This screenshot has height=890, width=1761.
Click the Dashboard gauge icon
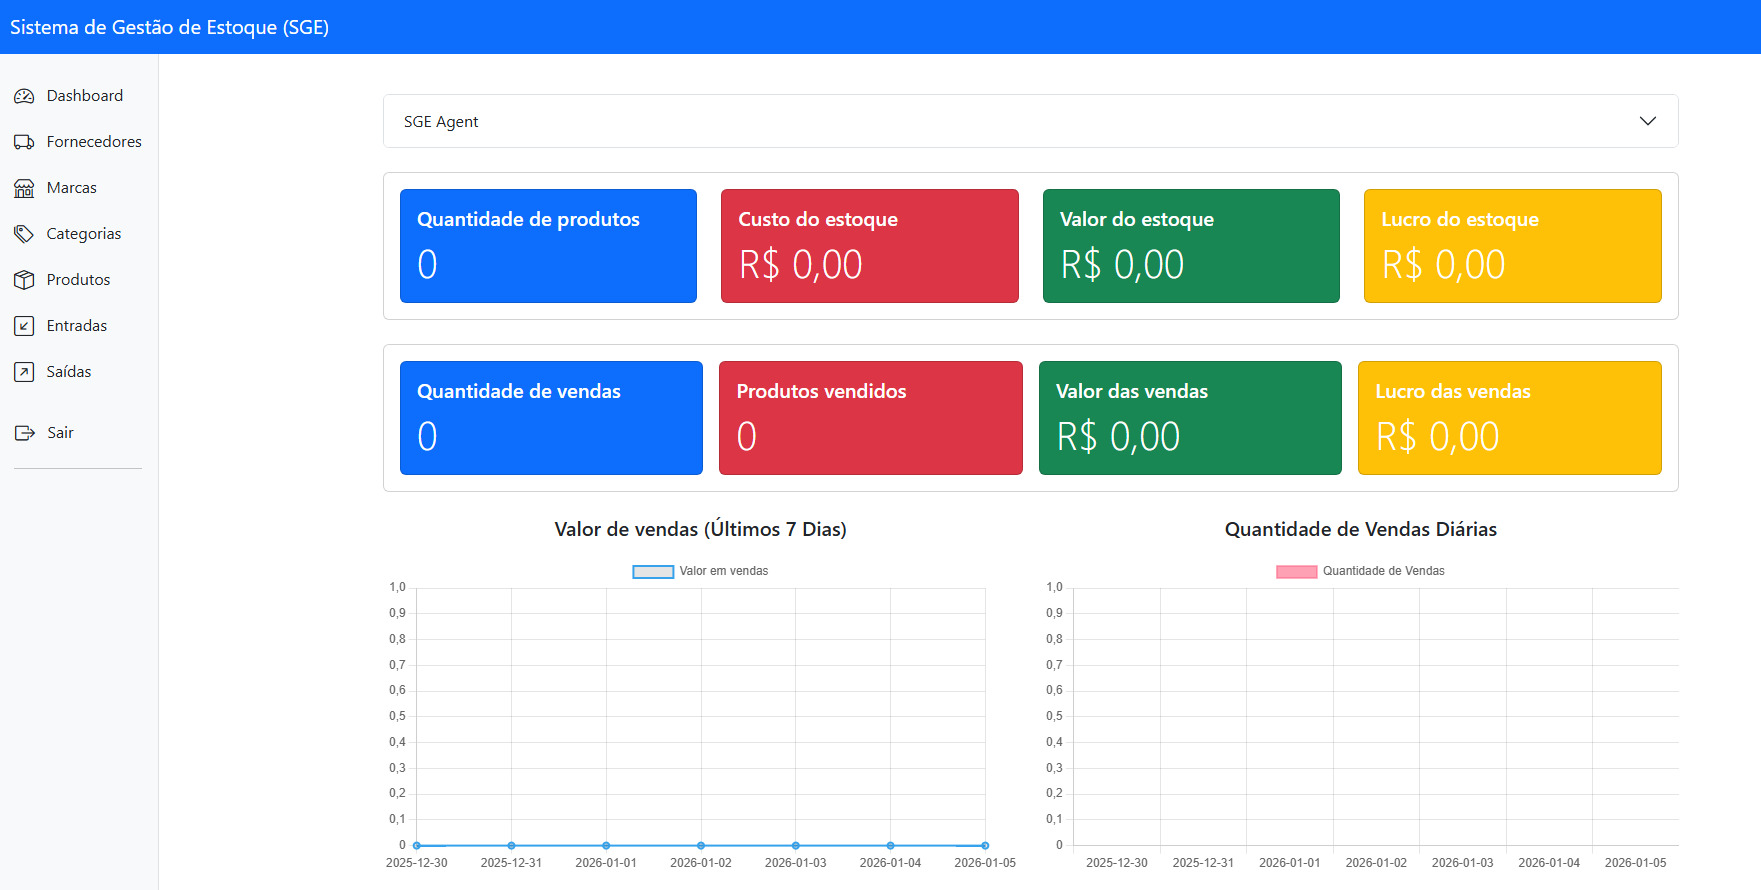tap(24, 96)
